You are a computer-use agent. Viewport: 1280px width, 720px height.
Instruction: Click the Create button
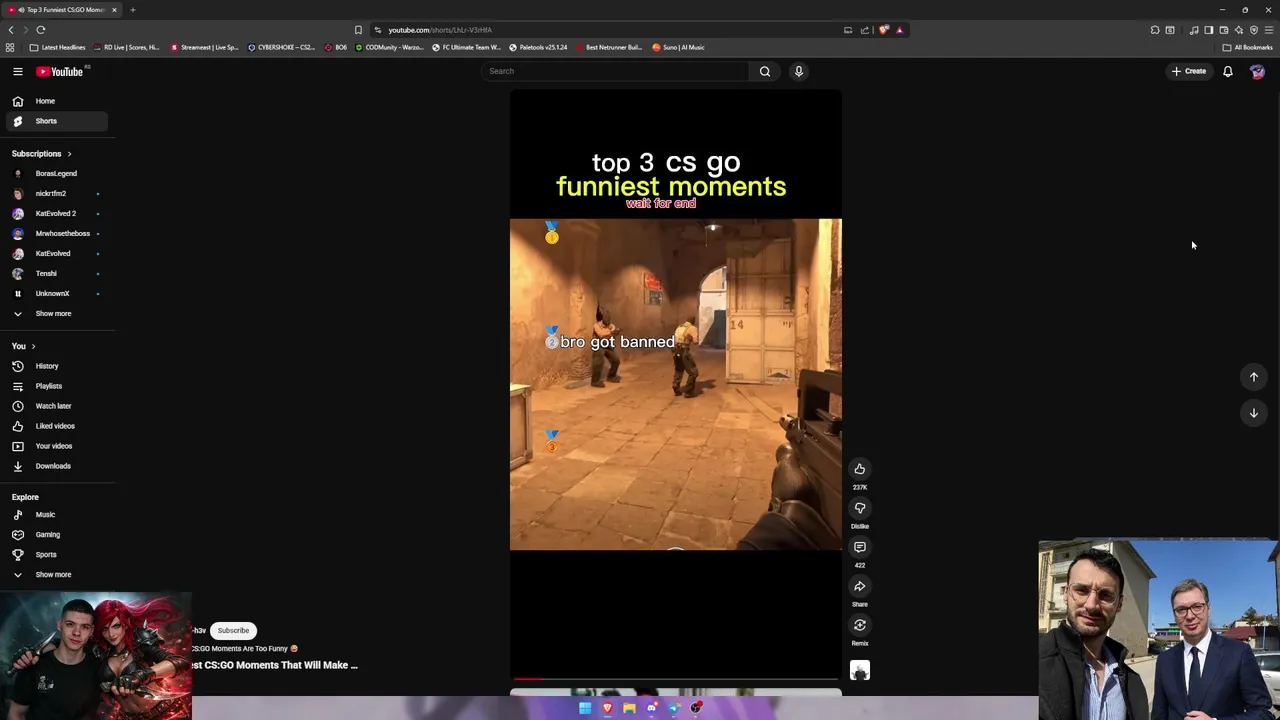tap(1189, 71)
